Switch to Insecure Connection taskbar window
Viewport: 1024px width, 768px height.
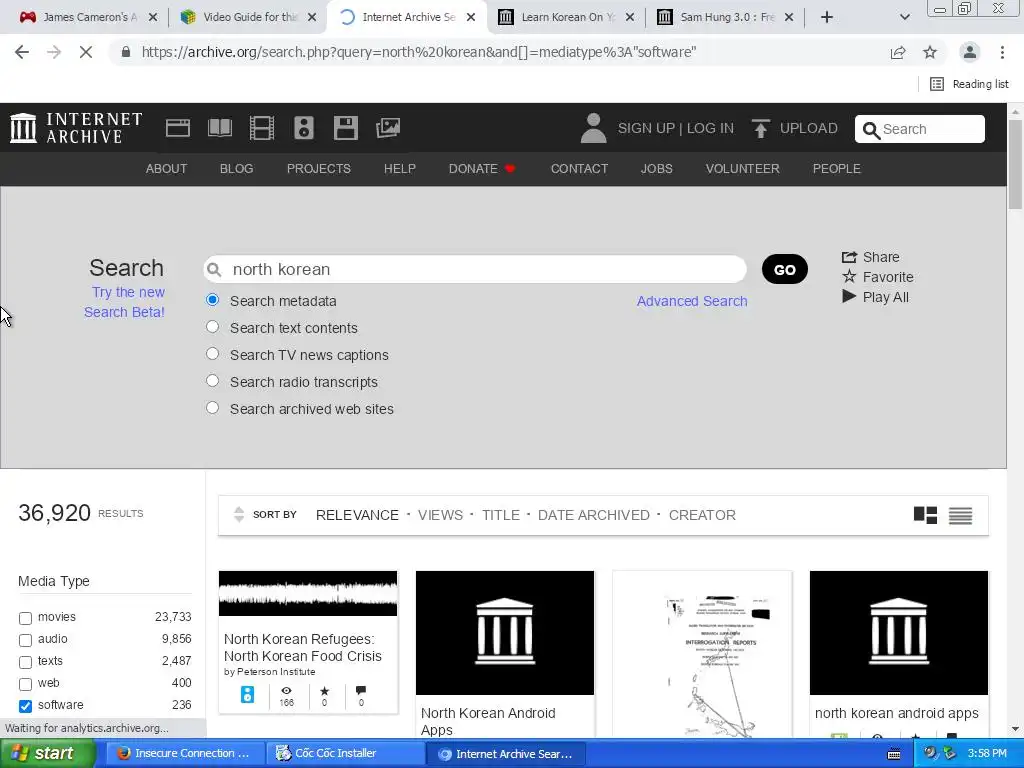point(185,754)
